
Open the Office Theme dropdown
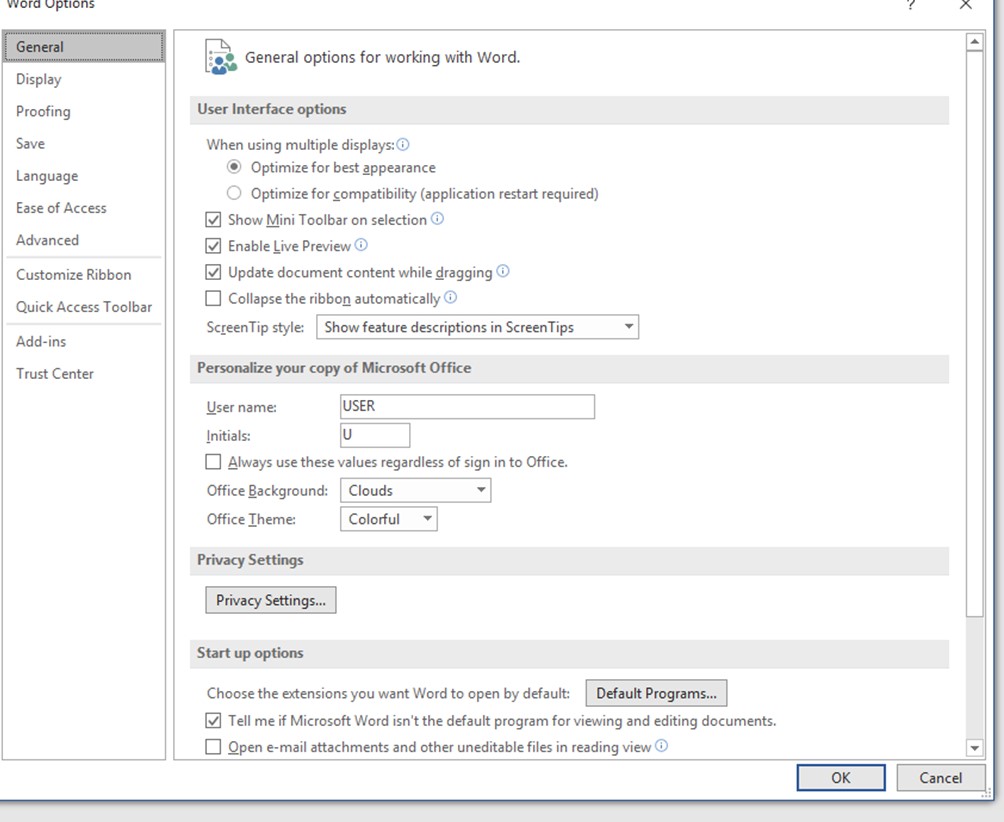[389, 519]
